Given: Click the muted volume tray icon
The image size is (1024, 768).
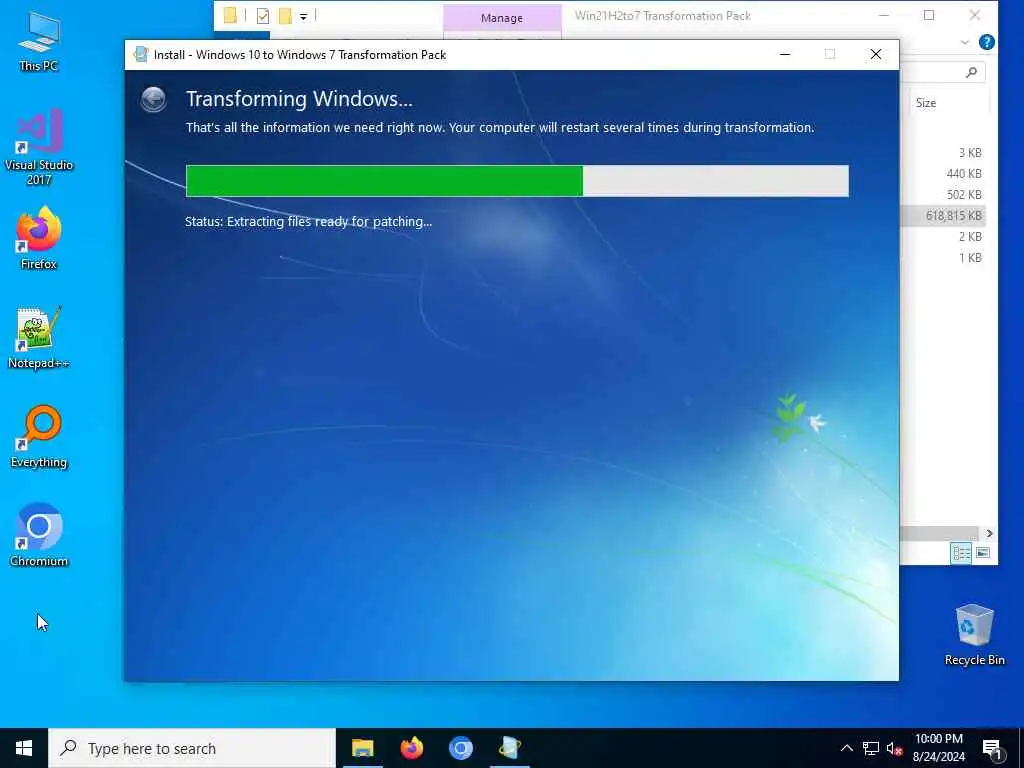Looking at the screenshot, I should coord(894,748).
